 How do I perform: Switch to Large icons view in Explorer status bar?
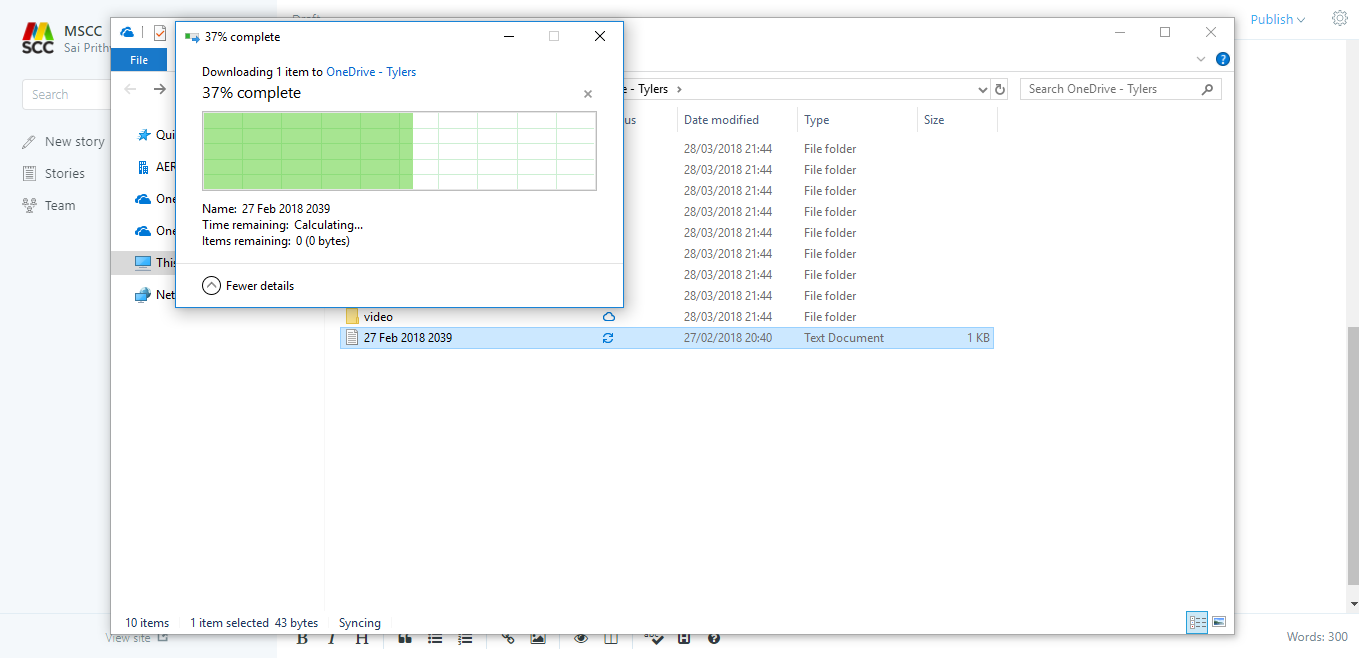click(x=1219, y=622)
